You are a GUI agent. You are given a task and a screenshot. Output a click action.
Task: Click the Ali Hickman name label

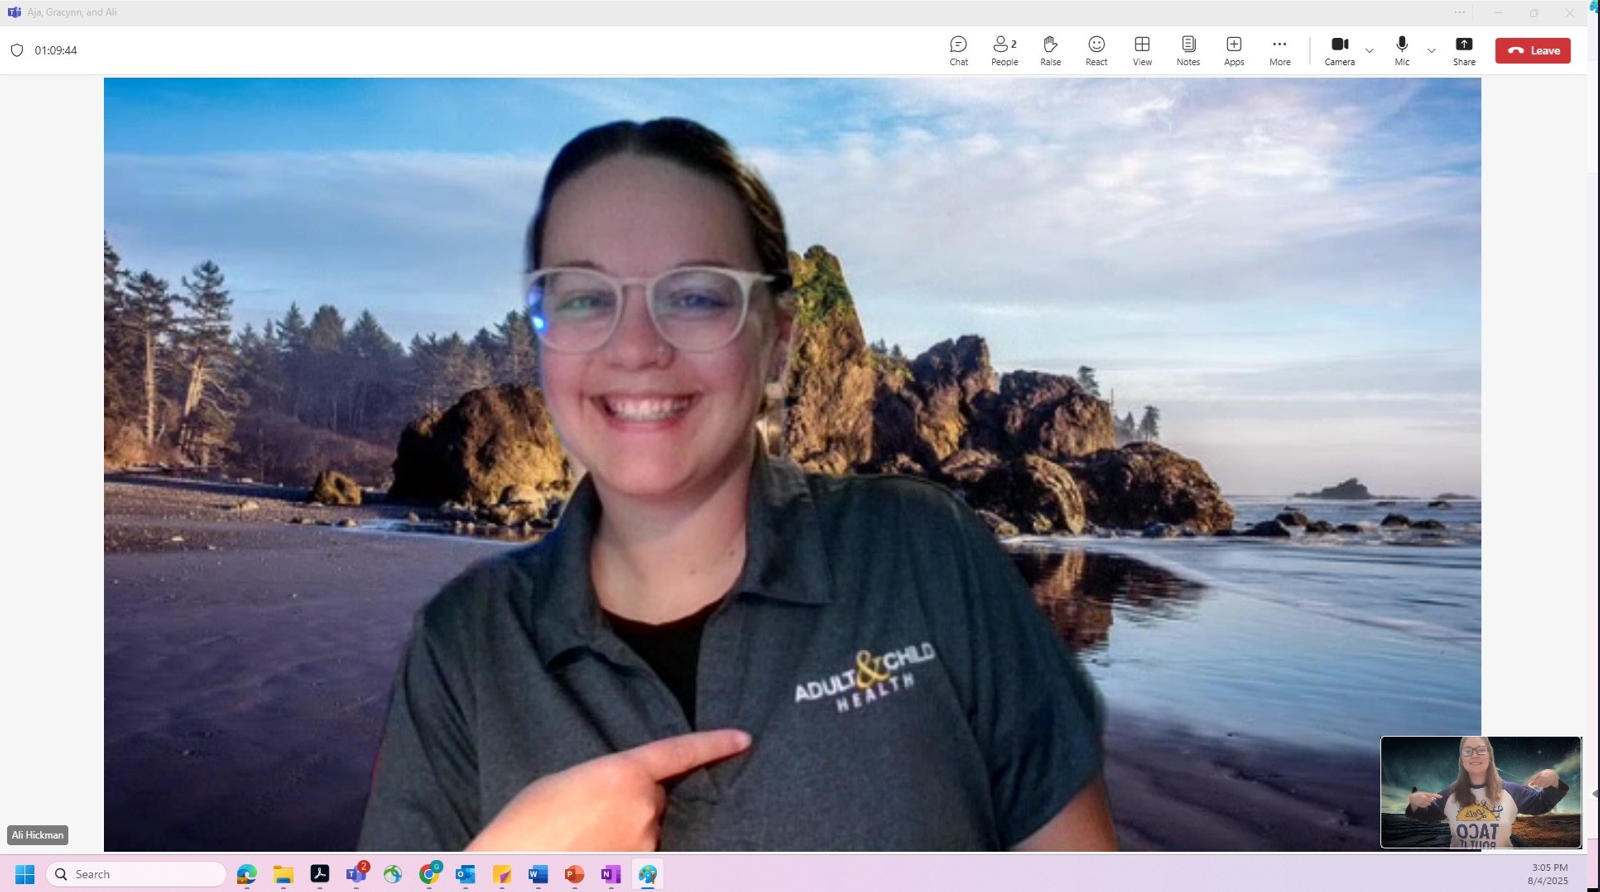[x=38, y=835]
